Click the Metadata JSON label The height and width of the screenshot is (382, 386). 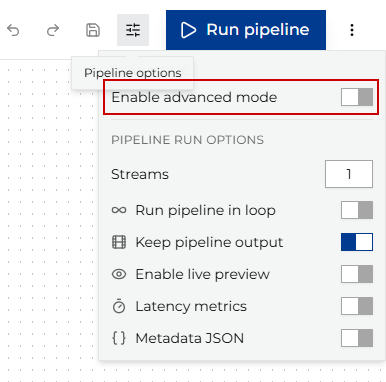tap(190, 338)
